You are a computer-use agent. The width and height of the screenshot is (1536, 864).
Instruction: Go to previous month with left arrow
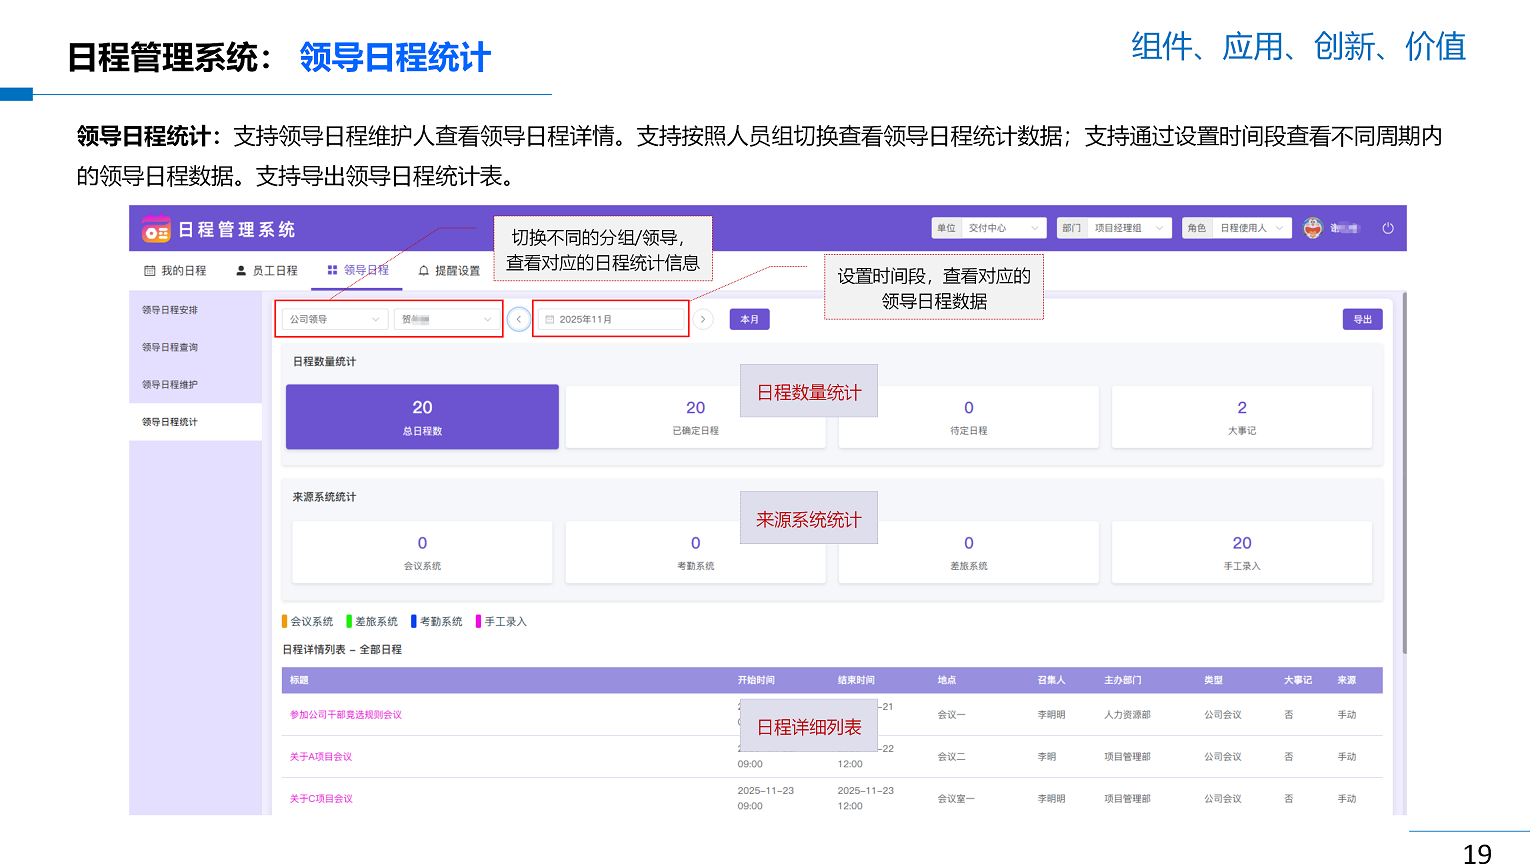coord(519,319)
